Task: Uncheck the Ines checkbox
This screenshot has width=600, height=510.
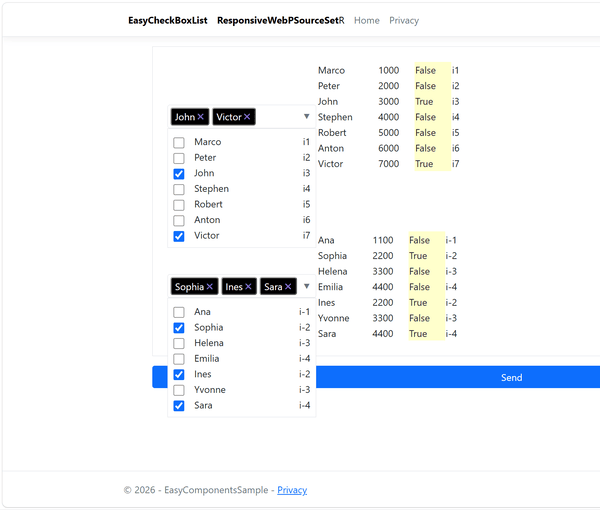Action: 179,375
